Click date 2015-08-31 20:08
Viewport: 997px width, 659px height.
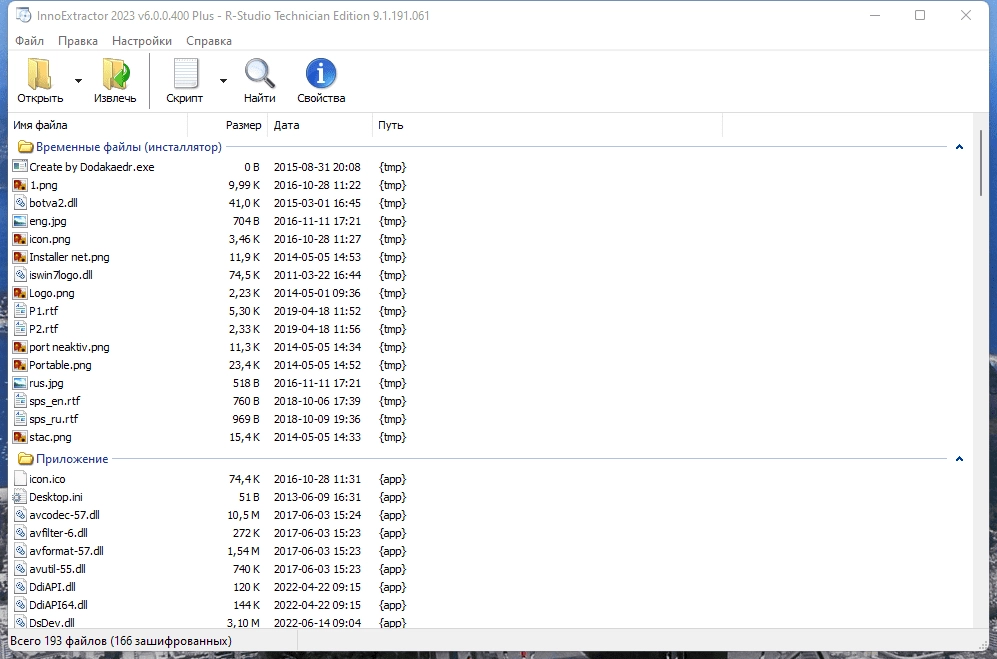click(x=317, y=167)
